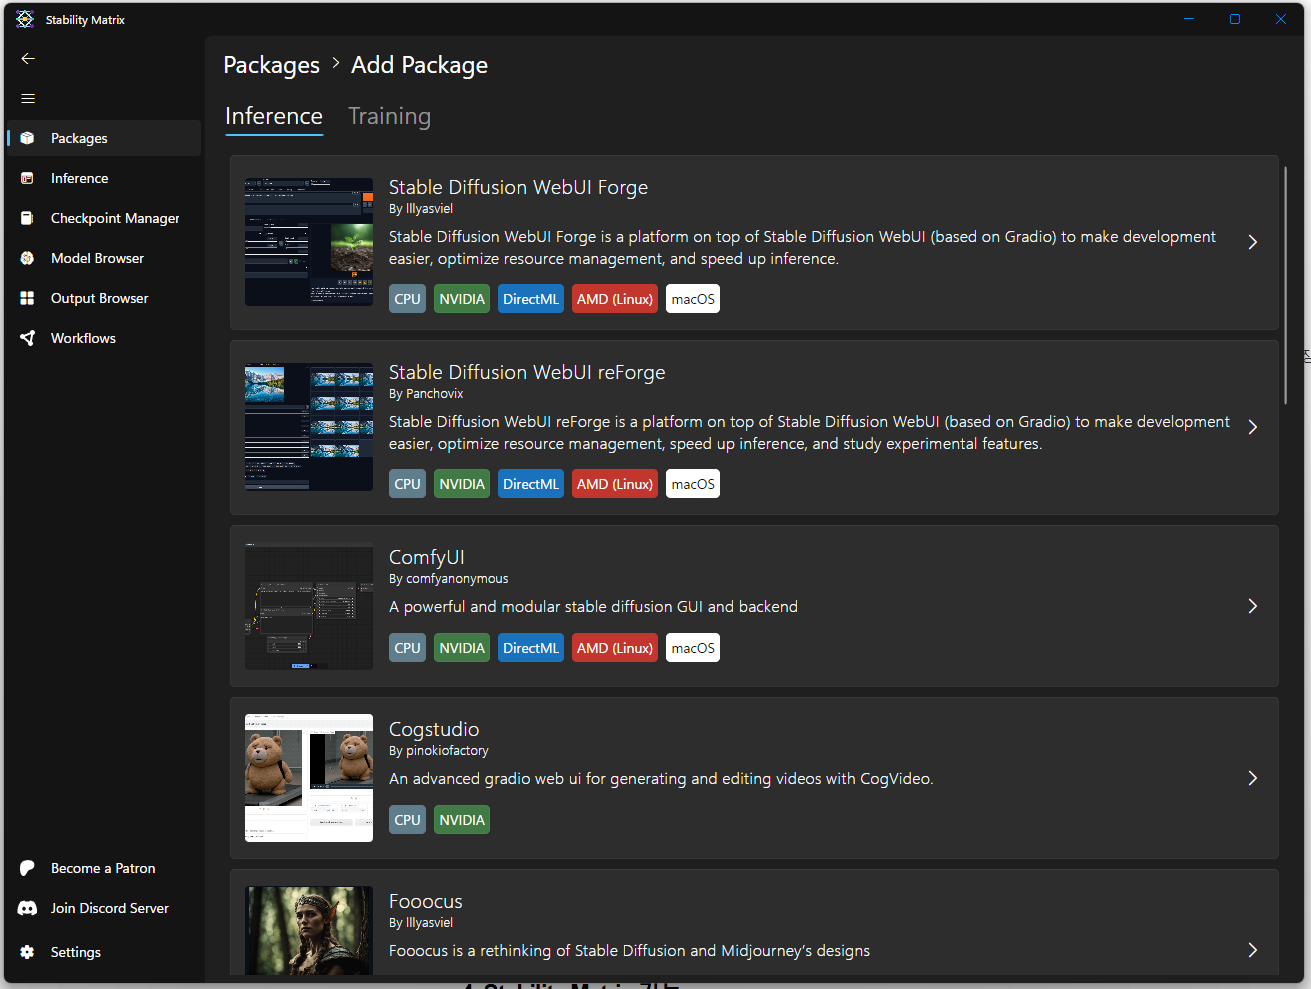The height and width of the screenshot is (989, 1311).
Task: Click Become a Patron link
Action: (104, 868)
